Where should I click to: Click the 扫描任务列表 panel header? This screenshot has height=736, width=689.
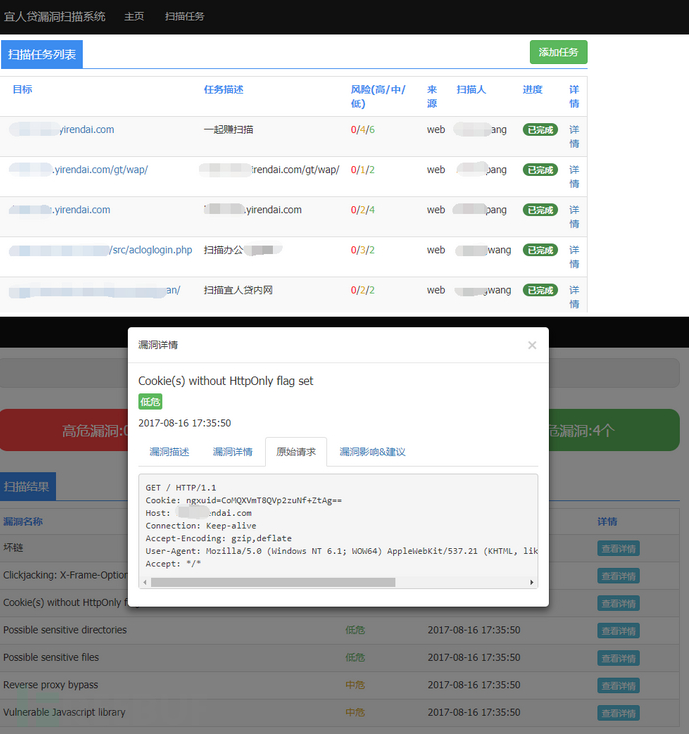coord(42,55)
